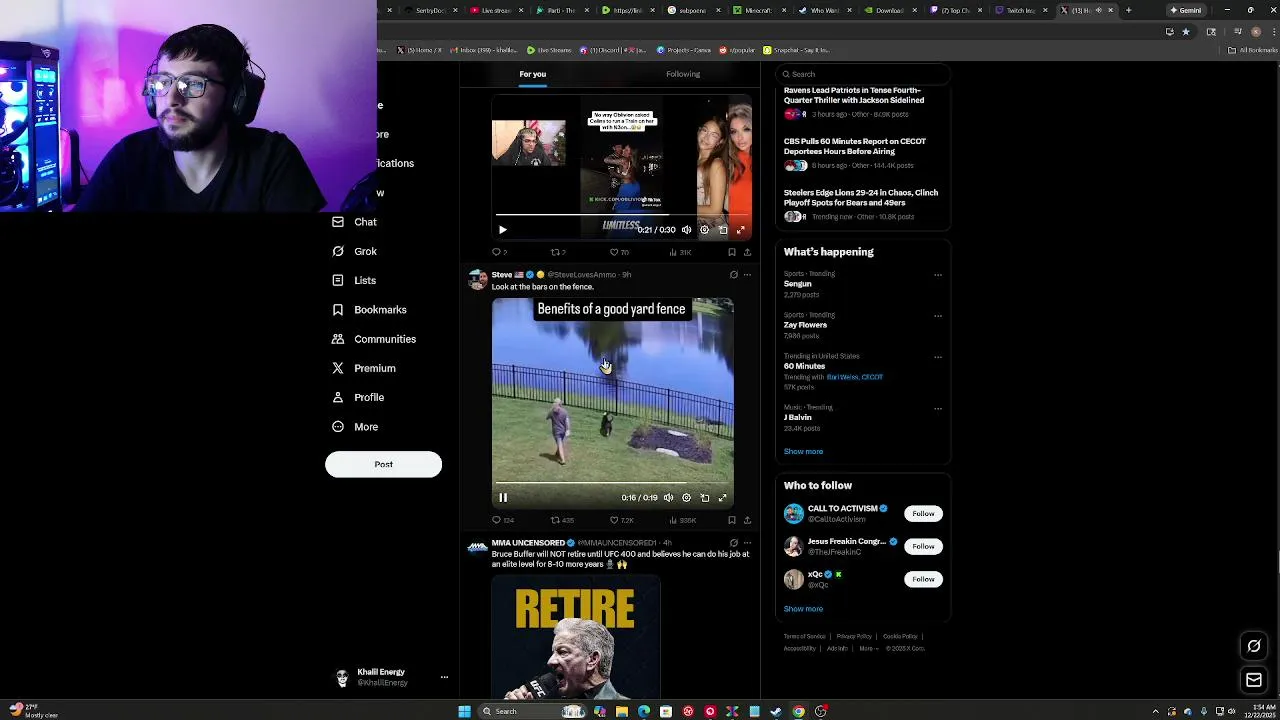This screenshot has width=1280, height=720.
Task: Click the X search box
Action: [862, 74]
